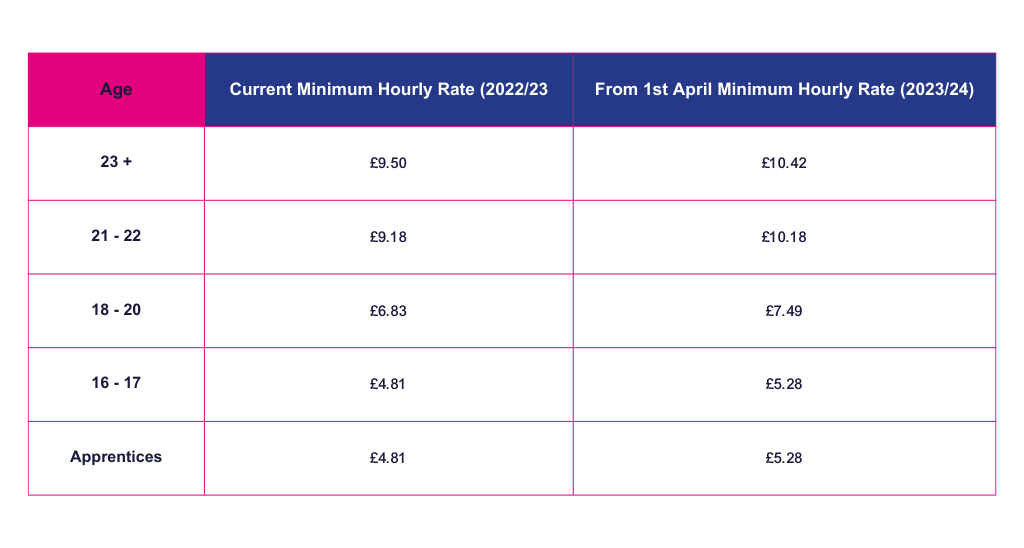Viewport: 1024px width, 548px height.
Task: Click the £10.18 rate value
Action: [x=784, y=237]
